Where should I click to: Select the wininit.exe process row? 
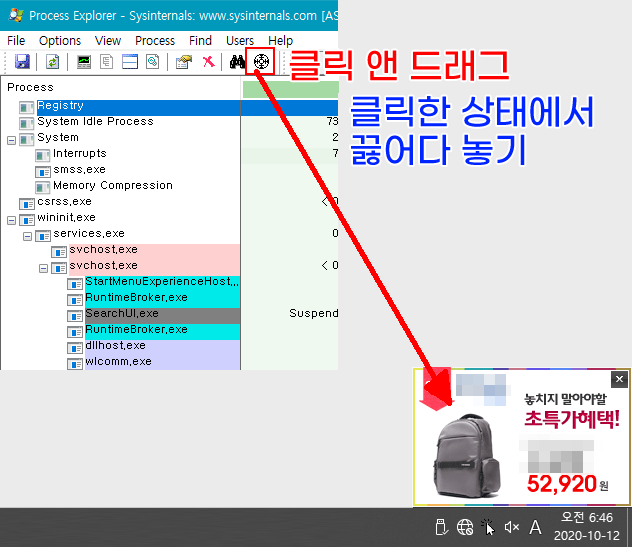pos(169,218)
